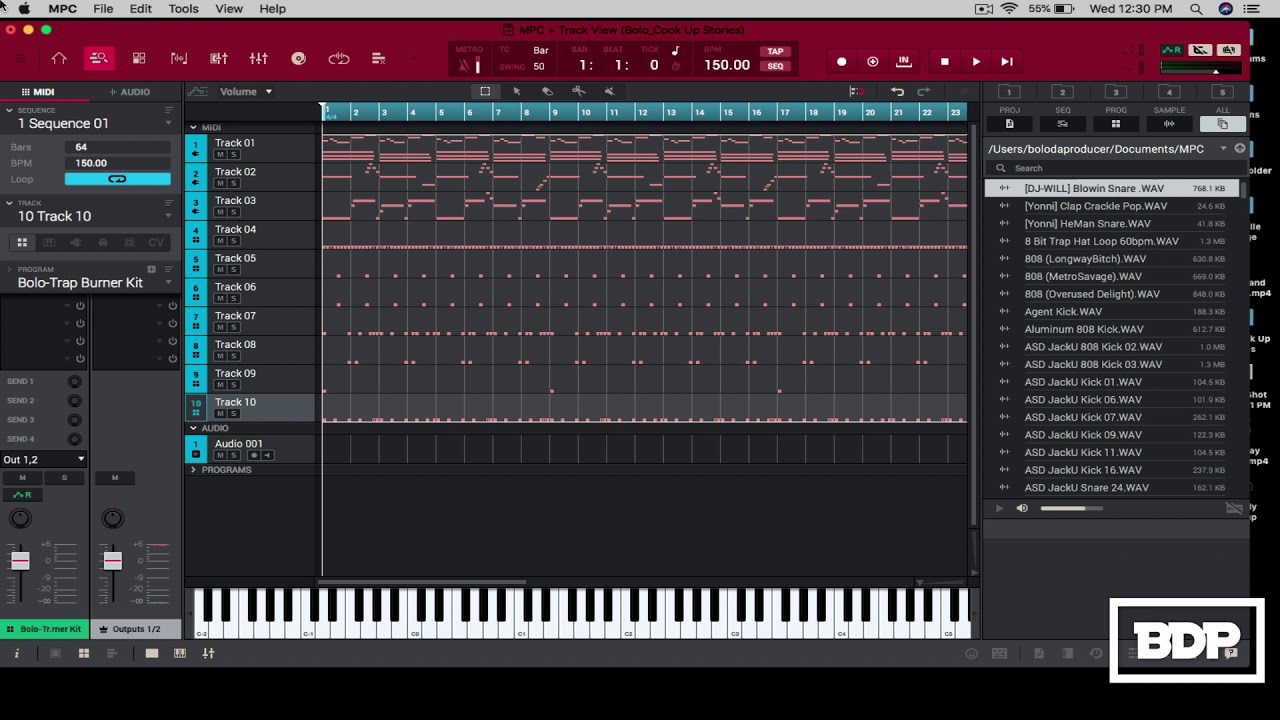Mute Track 01
The image size is (1280, 720).
pos(220,155)
